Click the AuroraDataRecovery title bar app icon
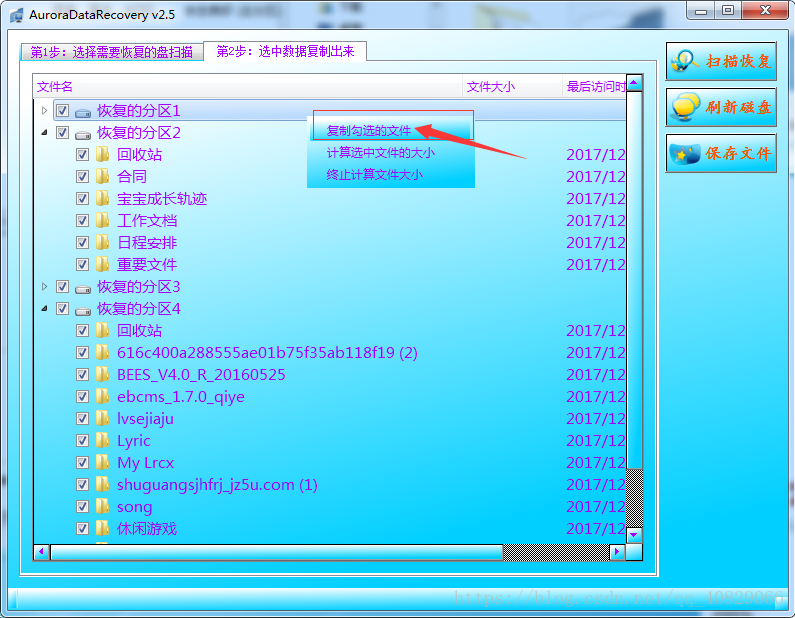 point(16,15)
